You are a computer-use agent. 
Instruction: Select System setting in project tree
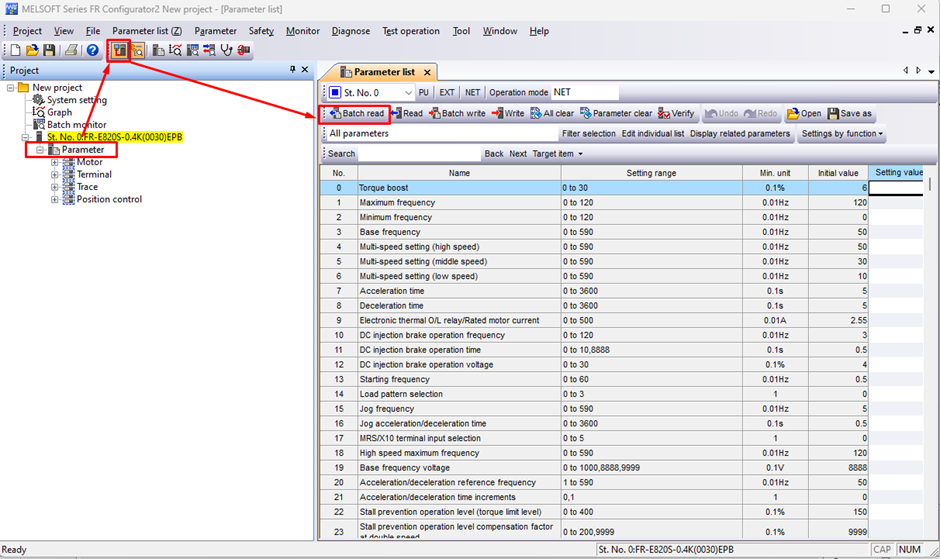77,100
